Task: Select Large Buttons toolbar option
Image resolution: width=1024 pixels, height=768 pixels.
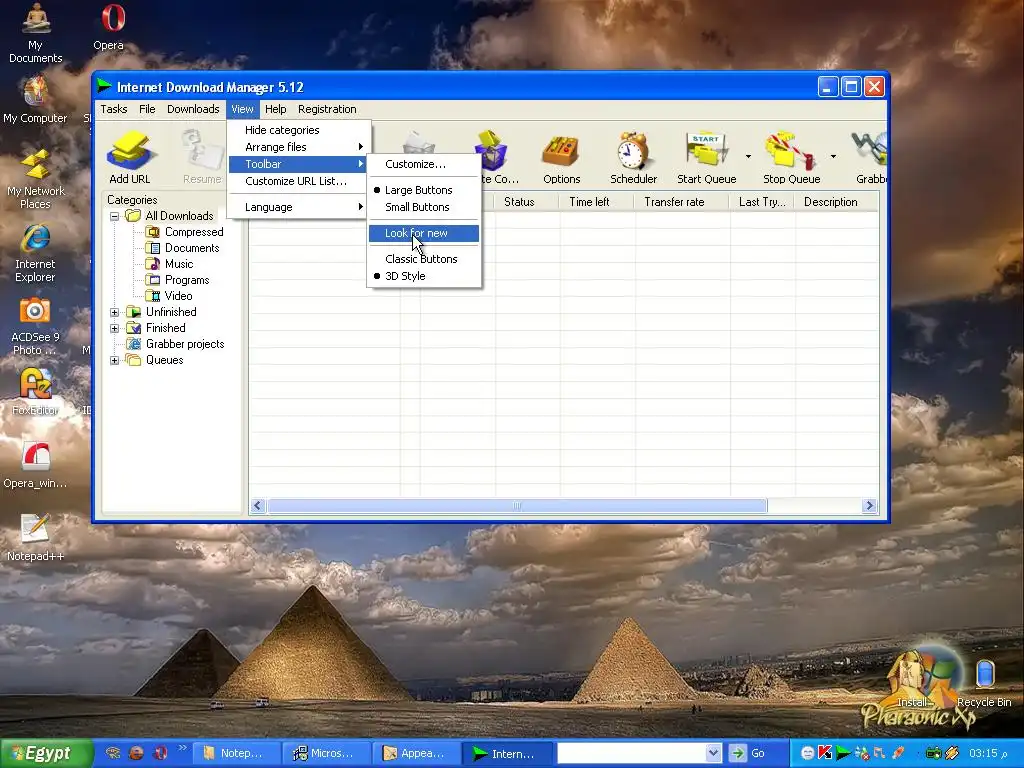Action: [424, 190]
